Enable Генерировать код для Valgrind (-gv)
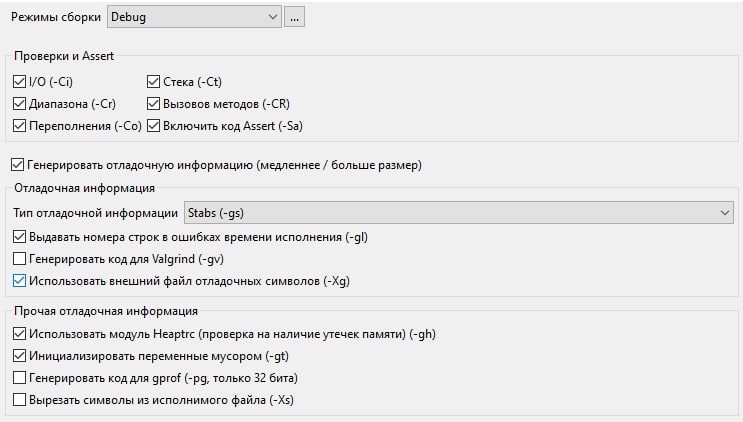Screen dimensions: 743x422 point(19,259)
